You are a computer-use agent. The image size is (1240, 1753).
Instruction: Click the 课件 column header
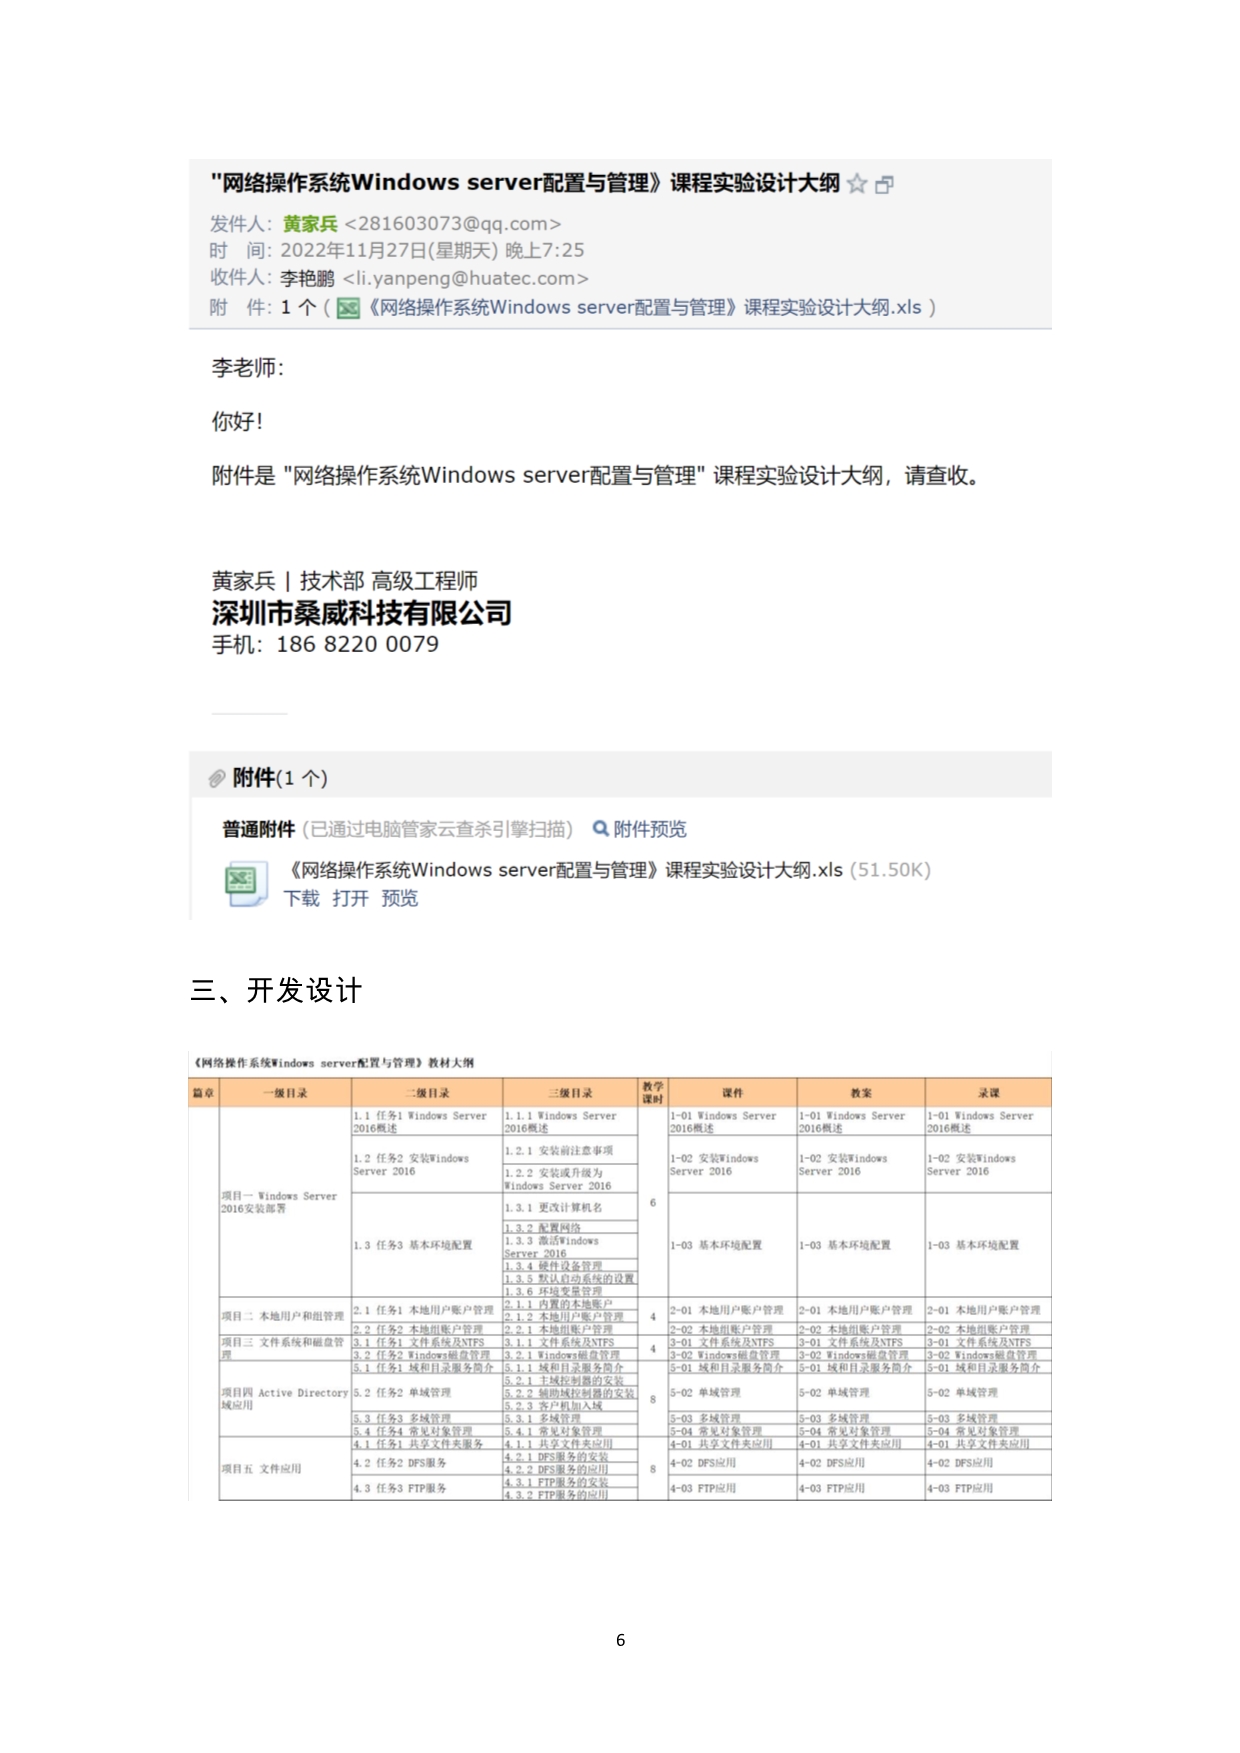point(732,1093)
